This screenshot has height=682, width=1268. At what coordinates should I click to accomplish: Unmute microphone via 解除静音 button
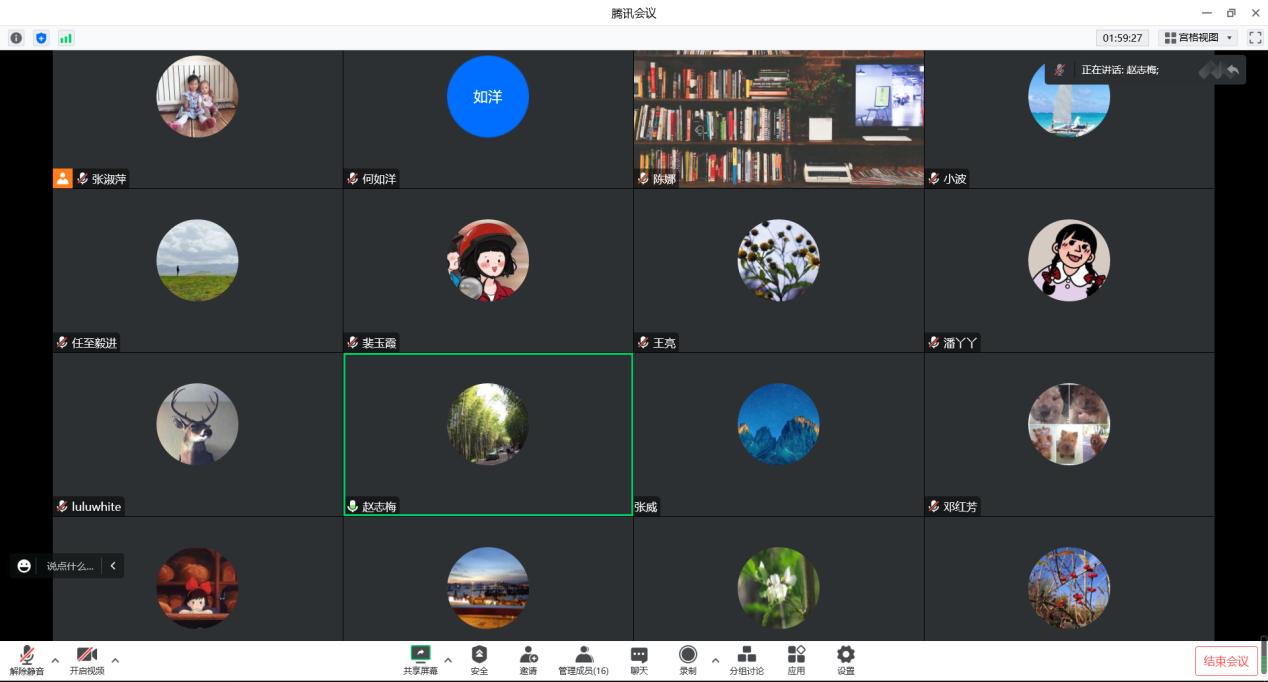click(x=27, y=660)
